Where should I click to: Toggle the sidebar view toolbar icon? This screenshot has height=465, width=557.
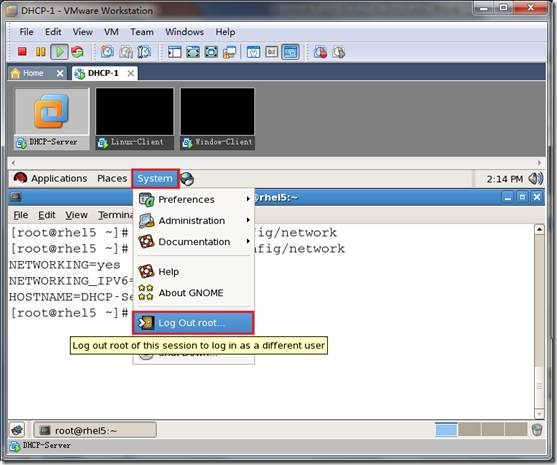(x=174, y=52)
